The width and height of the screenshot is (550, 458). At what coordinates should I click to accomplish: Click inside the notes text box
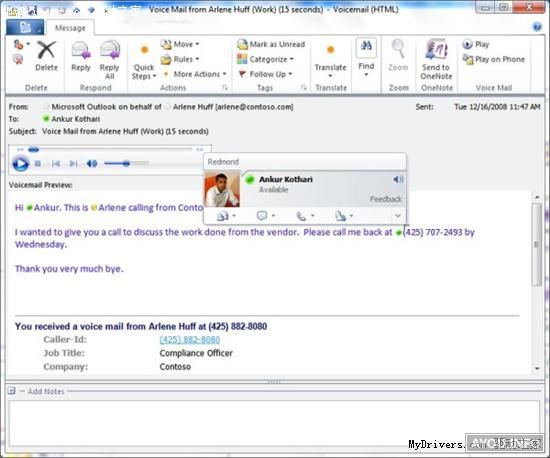pyautogui.click(x=274, y=424)
